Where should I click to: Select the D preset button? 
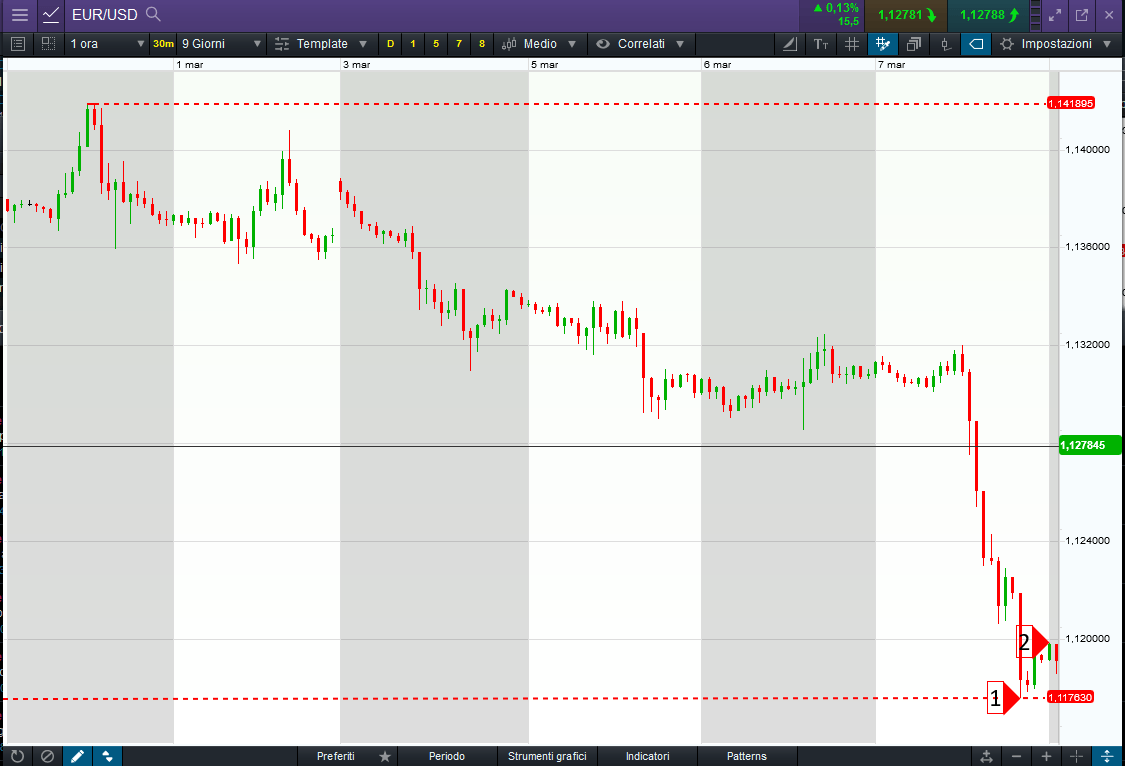(390, 44)
